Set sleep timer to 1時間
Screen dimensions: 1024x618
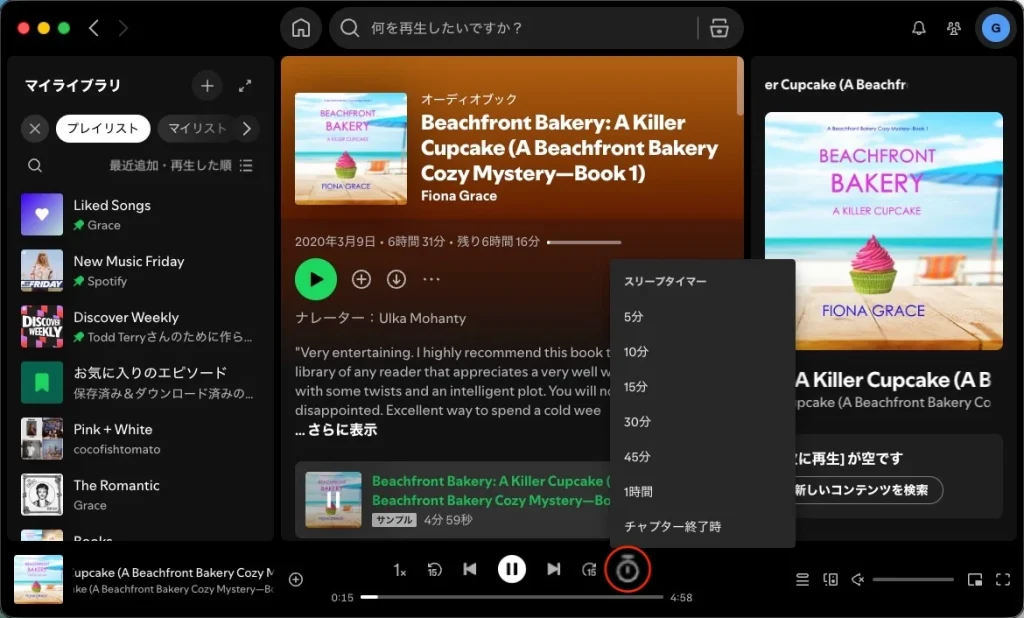click(702, 492)
